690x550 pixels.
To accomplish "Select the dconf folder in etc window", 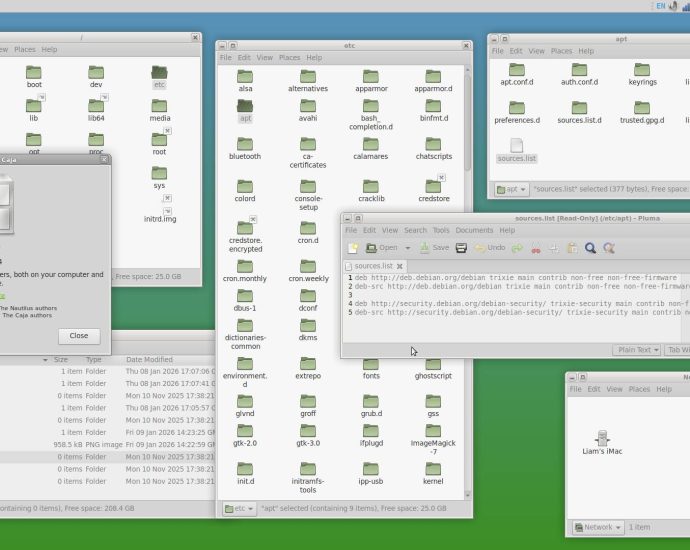I will (x=308, y=301).
